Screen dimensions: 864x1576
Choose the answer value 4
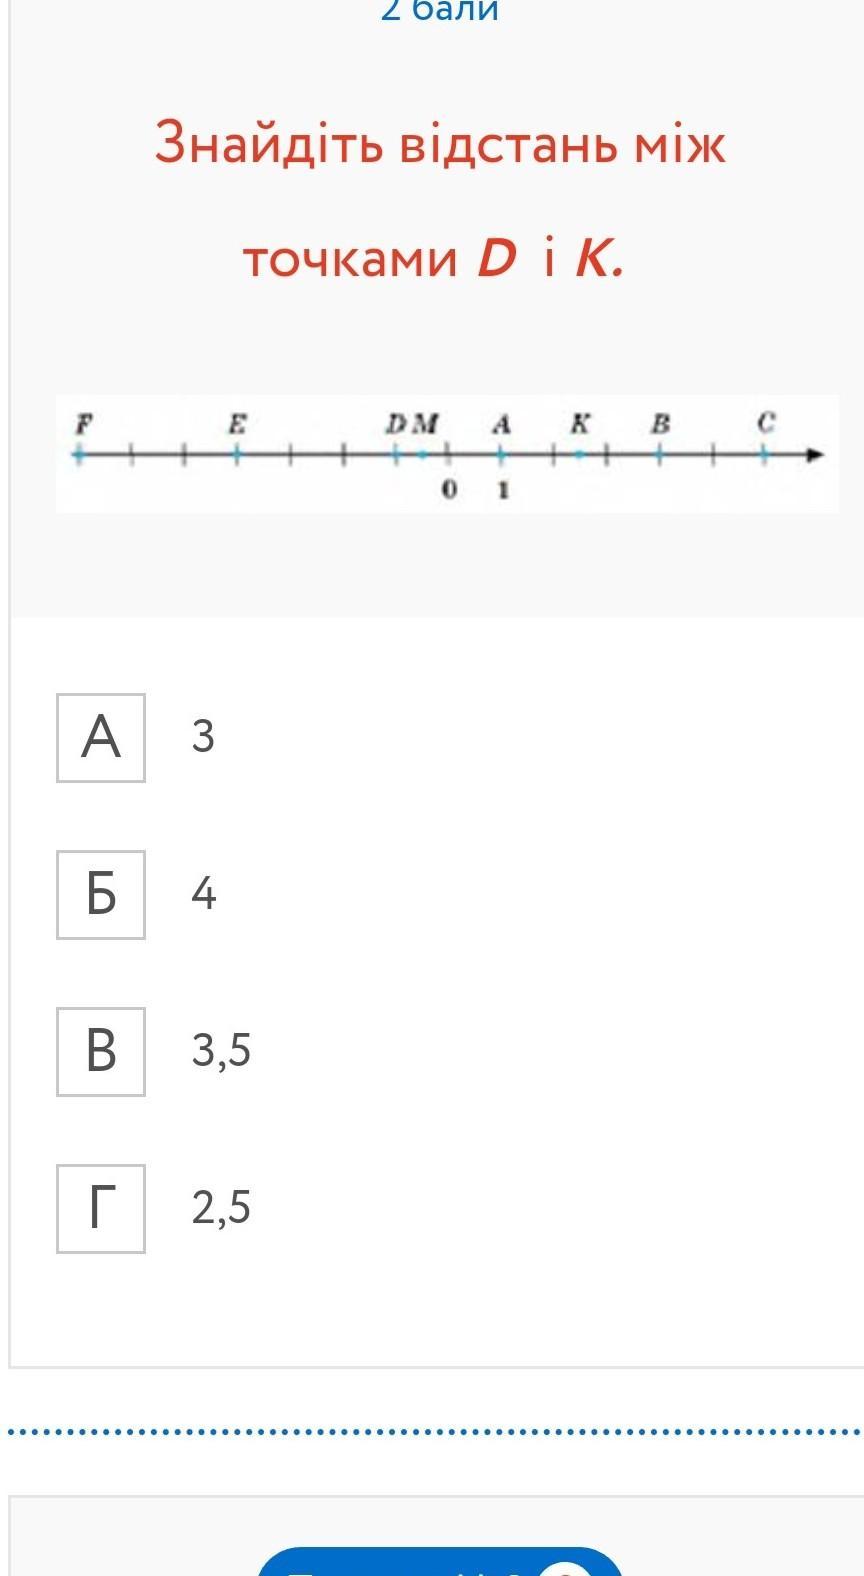click(x=203, y=894)
